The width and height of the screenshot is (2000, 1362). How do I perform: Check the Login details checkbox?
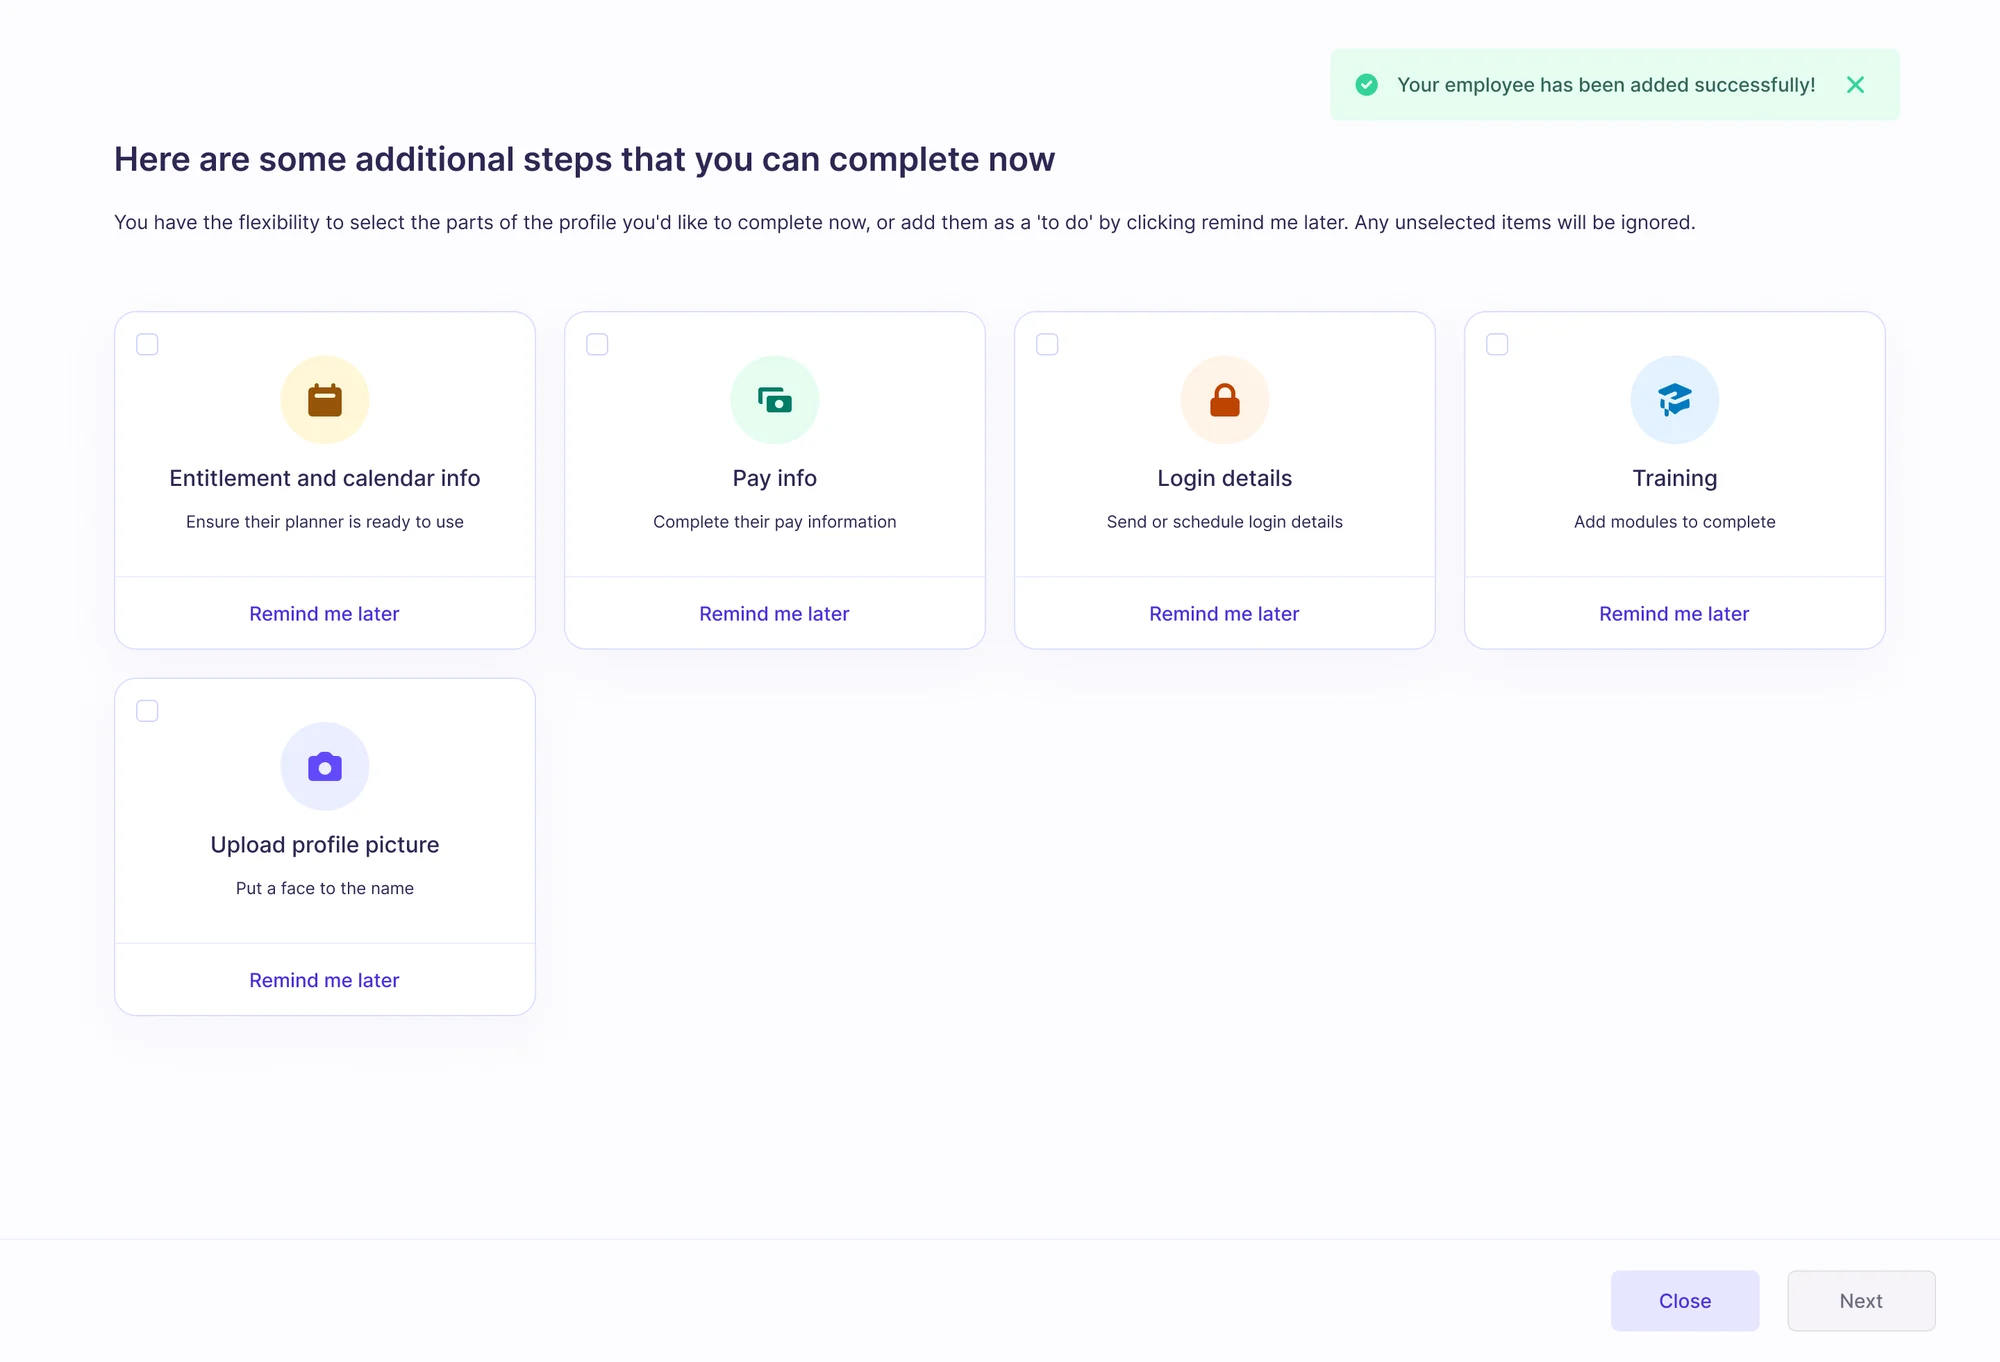pyautogui.click(x=1047, y=344)
